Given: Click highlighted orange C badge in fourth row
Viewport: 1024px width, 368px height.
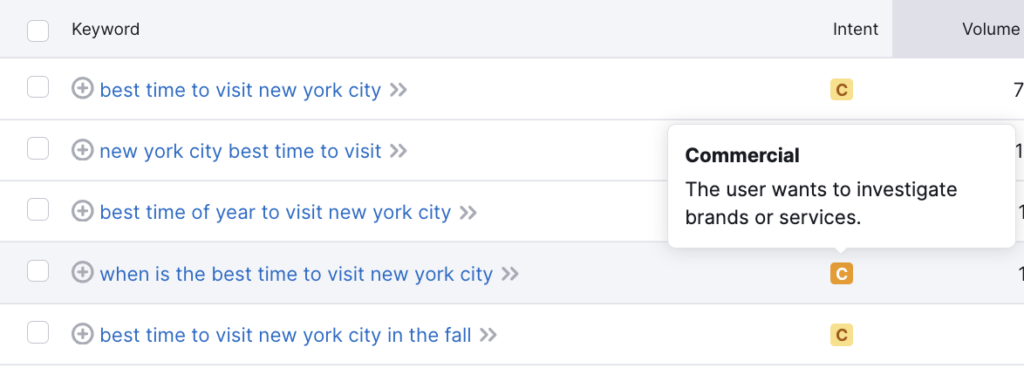Looking at the screenshot, I should click(841, 273).
